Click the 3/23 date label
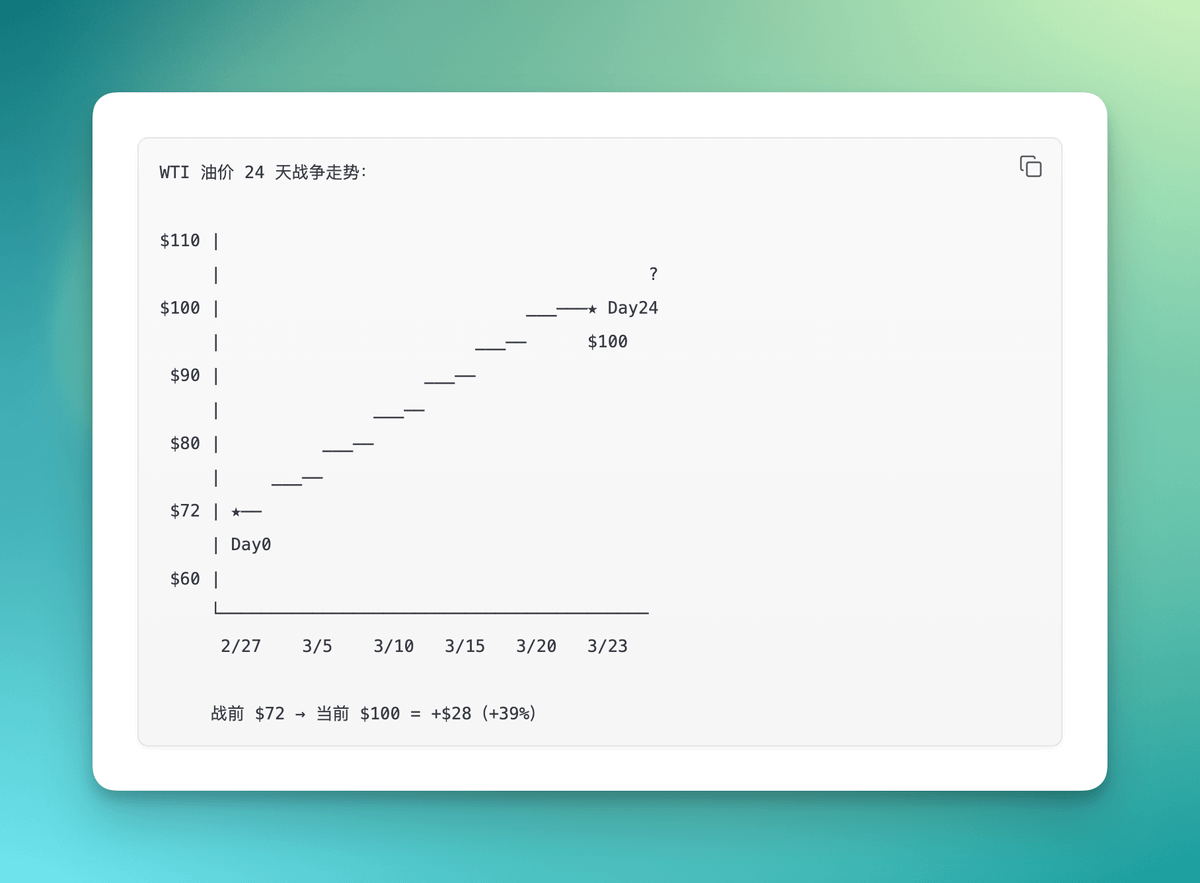The width and height of the screenshot is (1200, 883). (607, 646)
